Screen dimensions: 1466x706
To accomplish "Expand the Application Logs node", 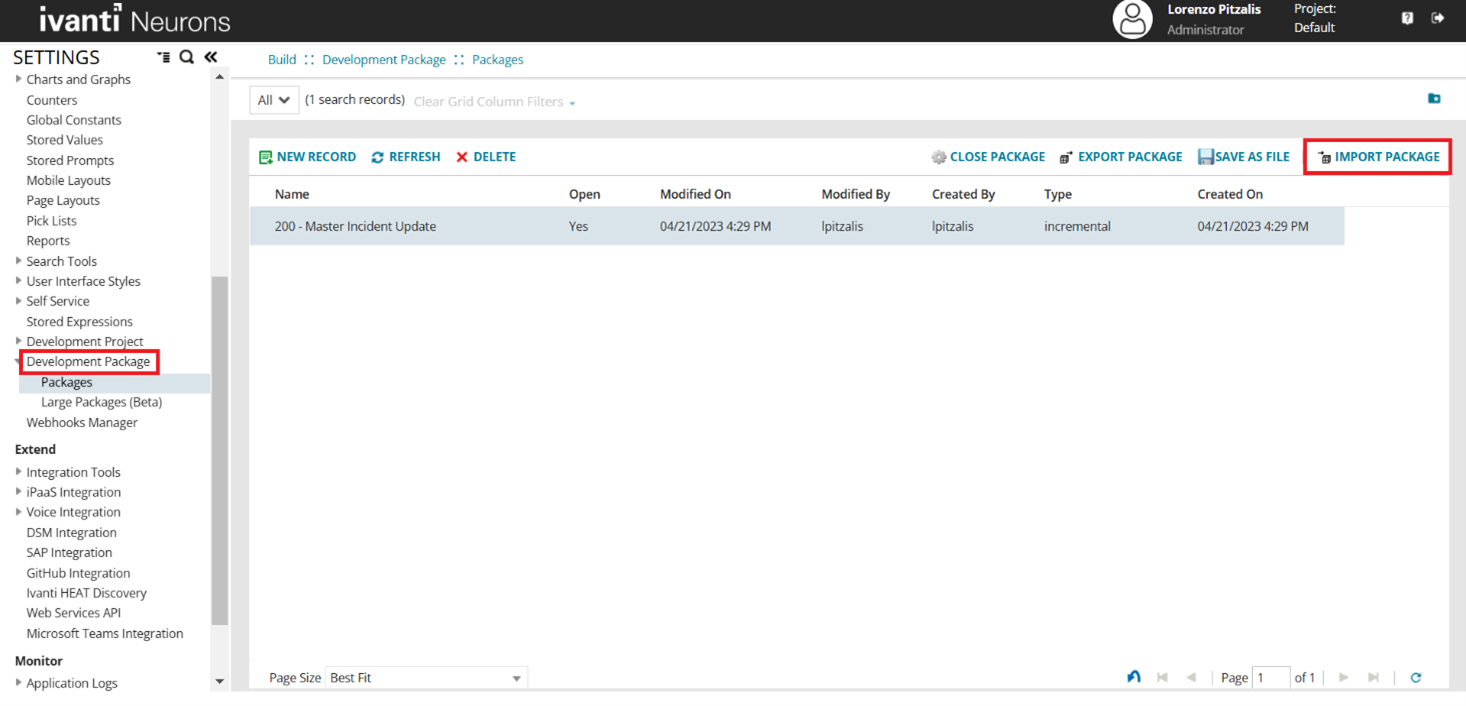I will [x=19, y=683].
